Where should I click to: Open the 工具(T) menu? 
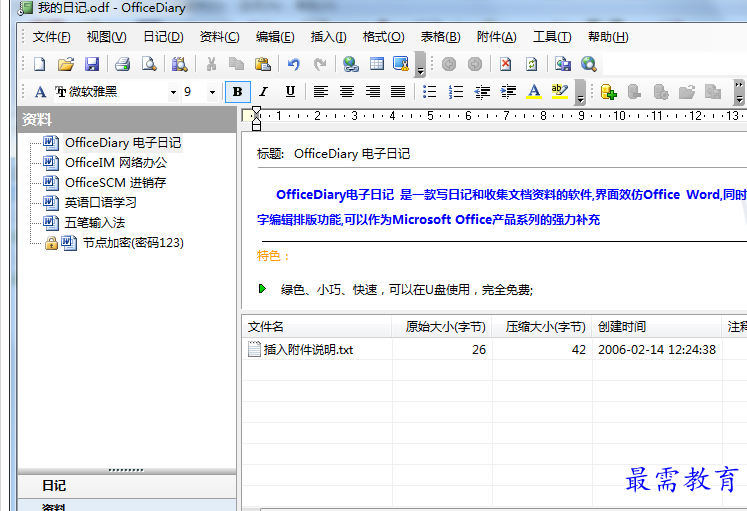(551, 37)
